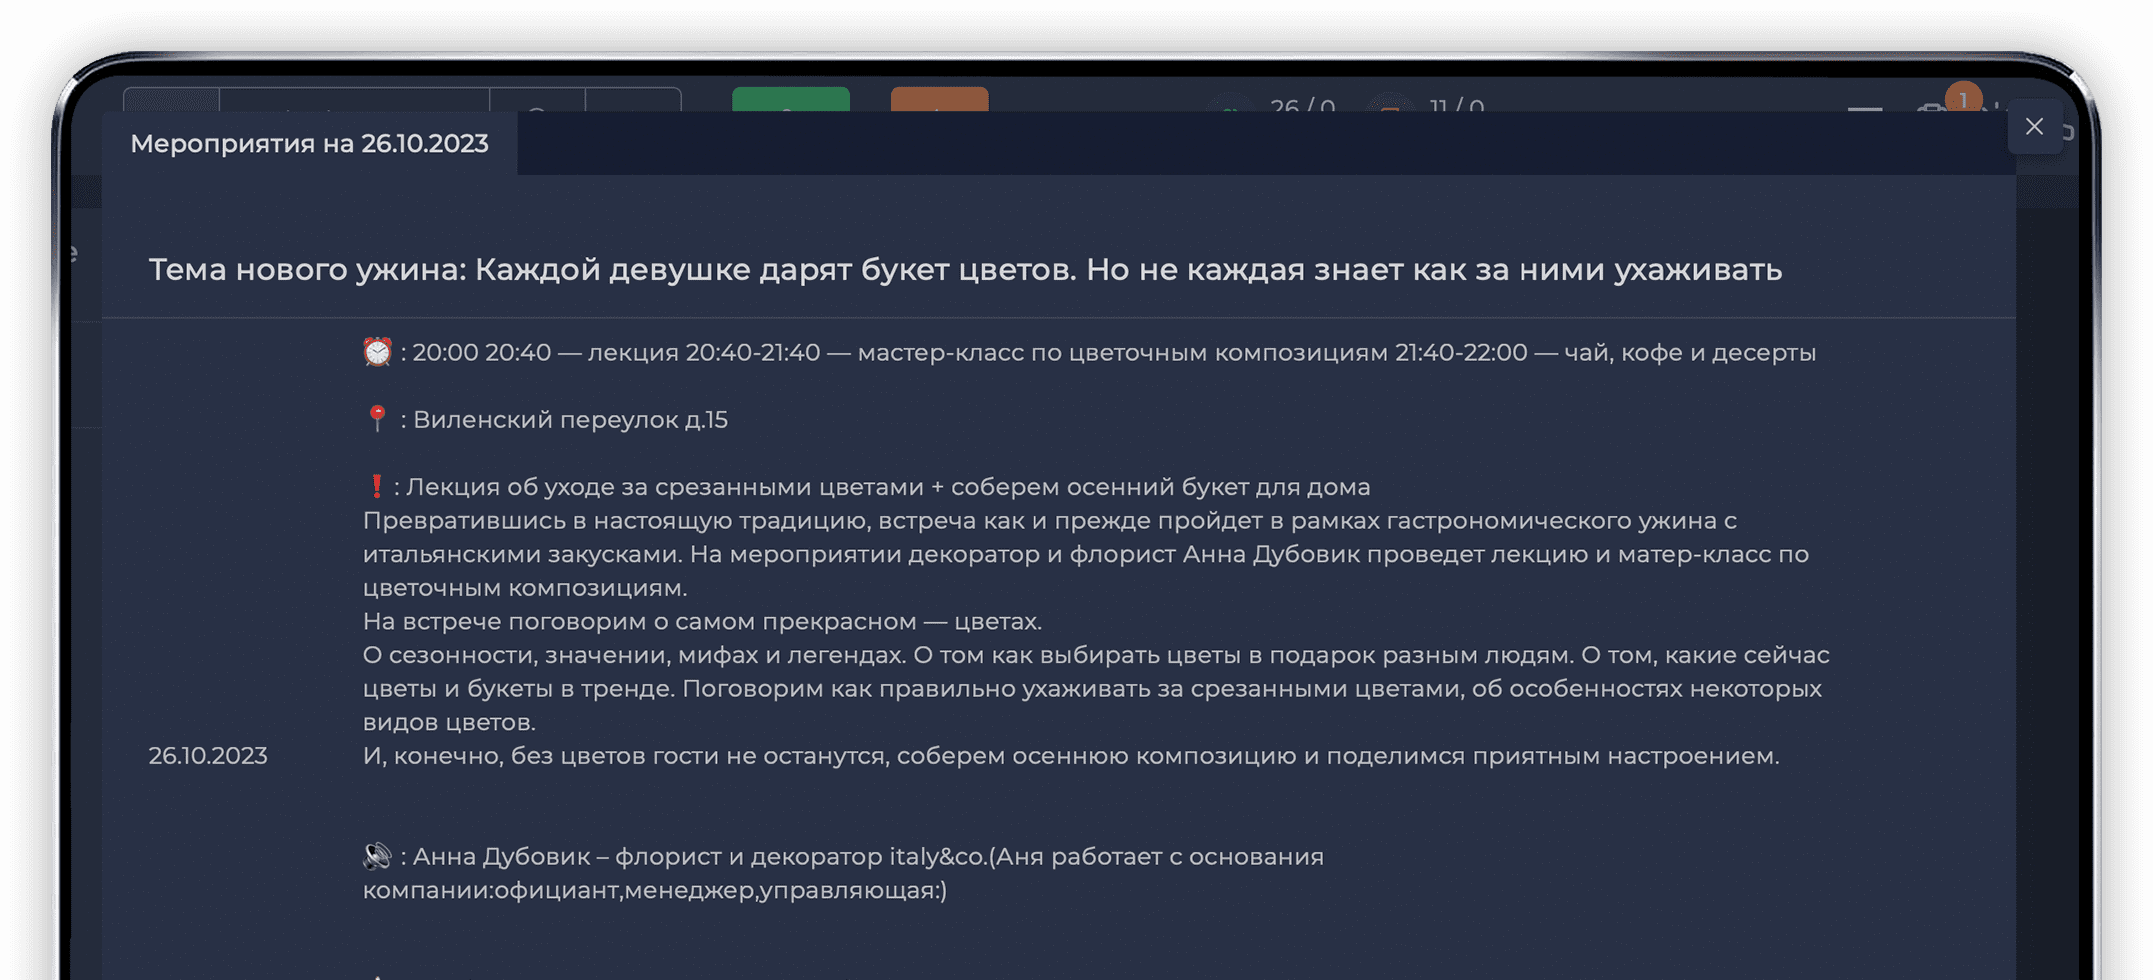Screen dimensions: 2153x980
Task: Close the events dialog with the X button
Action: point(2036,127)
